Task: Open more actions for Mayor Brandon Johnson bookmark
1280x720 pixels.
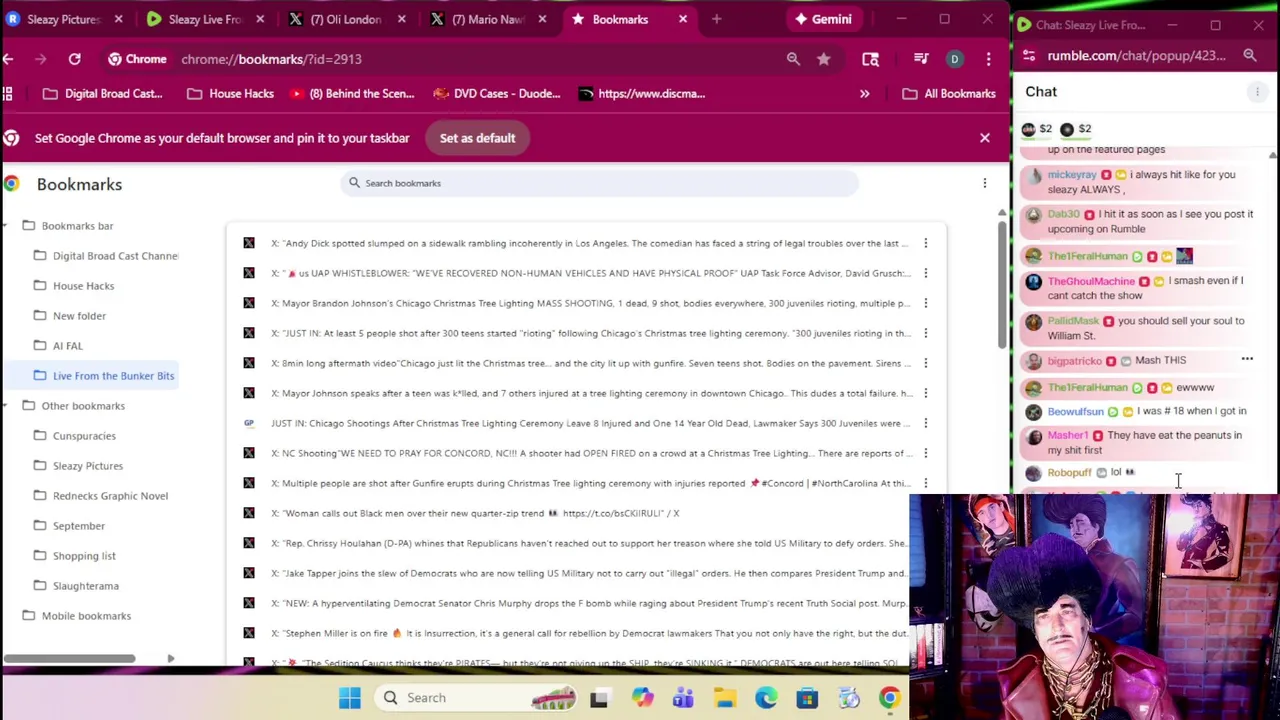Action: (x=925, y=303)
